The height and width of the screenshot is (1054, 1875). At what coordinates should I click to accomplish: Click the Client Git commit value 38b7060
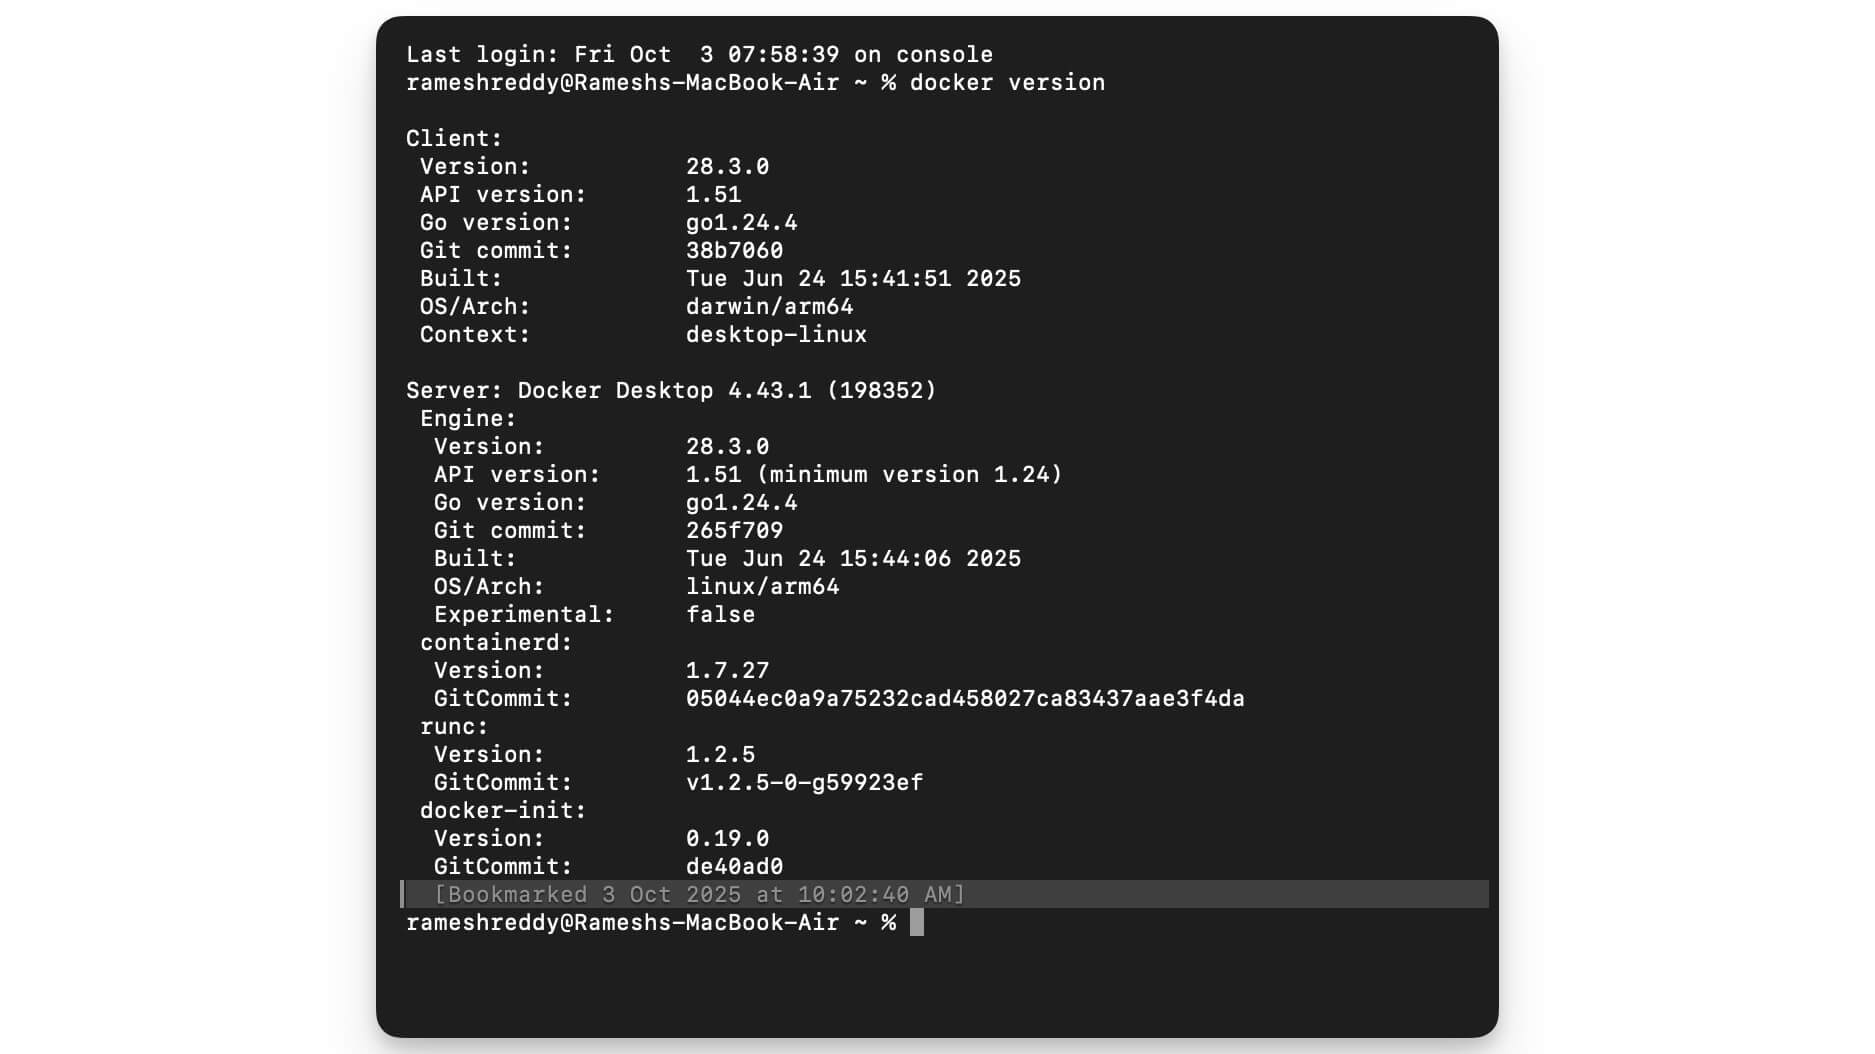coord(734,250)
